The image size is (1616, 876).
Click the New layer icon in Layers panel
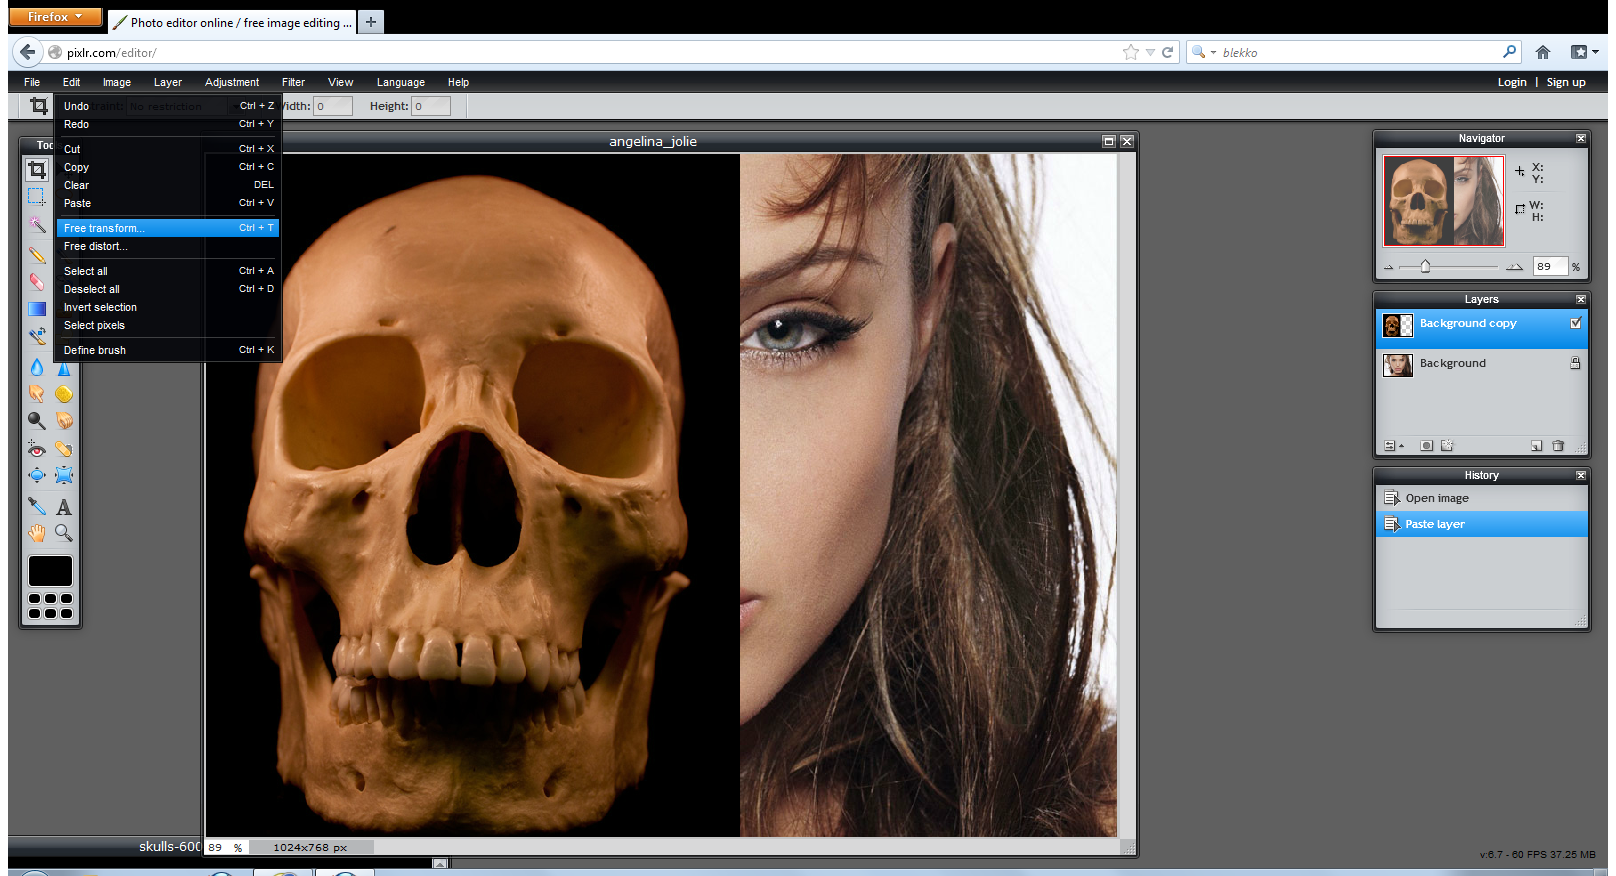pos(1536,446)
